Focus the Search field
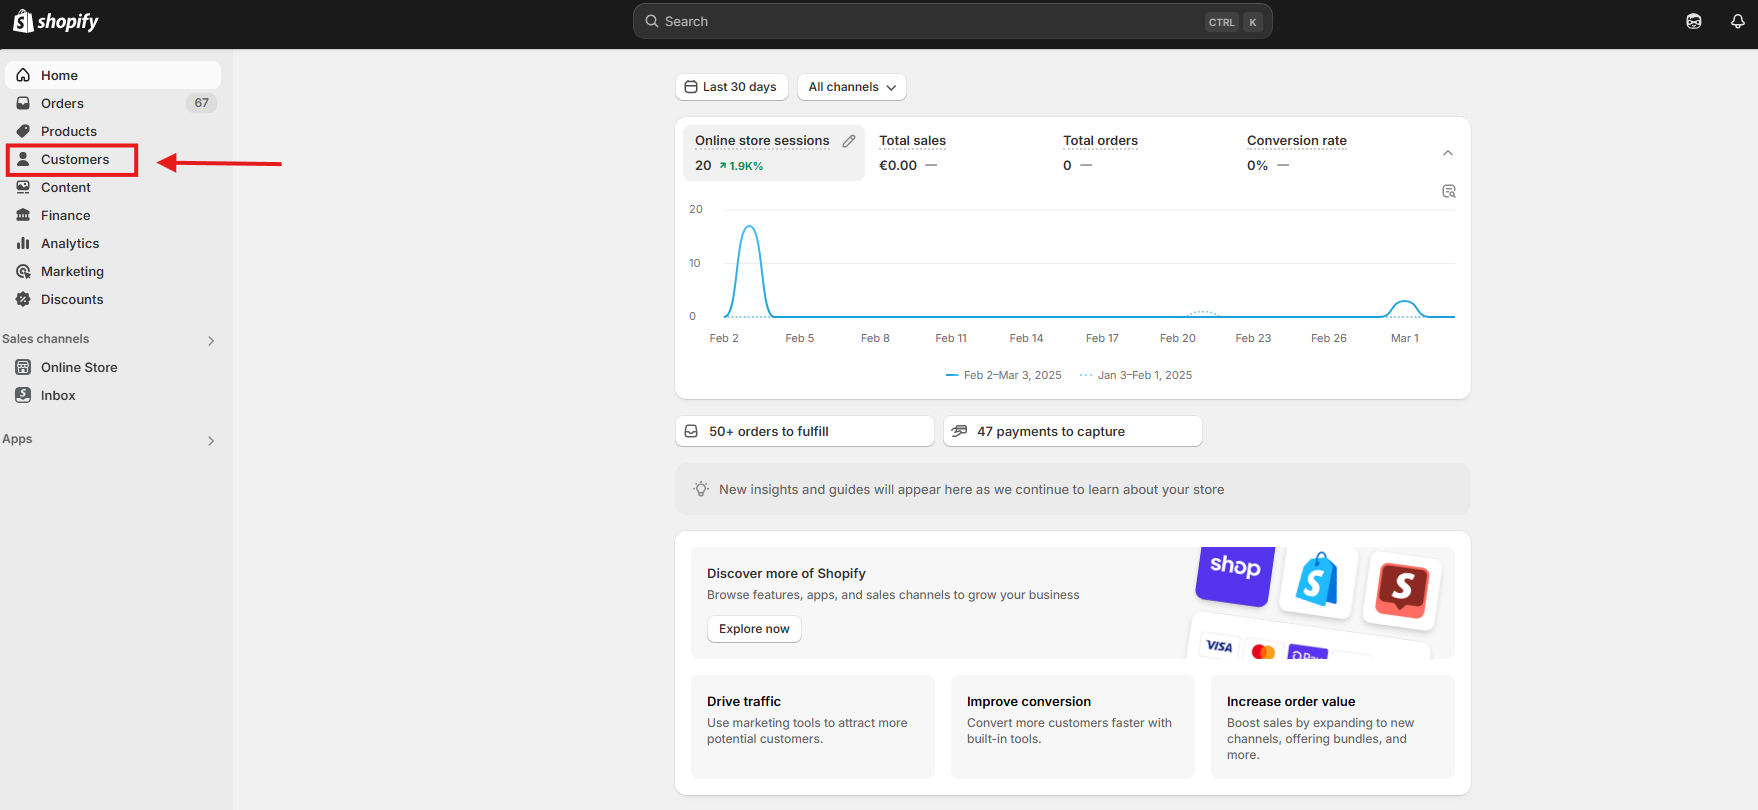1758x810 pixels. [x=953, y=21]
